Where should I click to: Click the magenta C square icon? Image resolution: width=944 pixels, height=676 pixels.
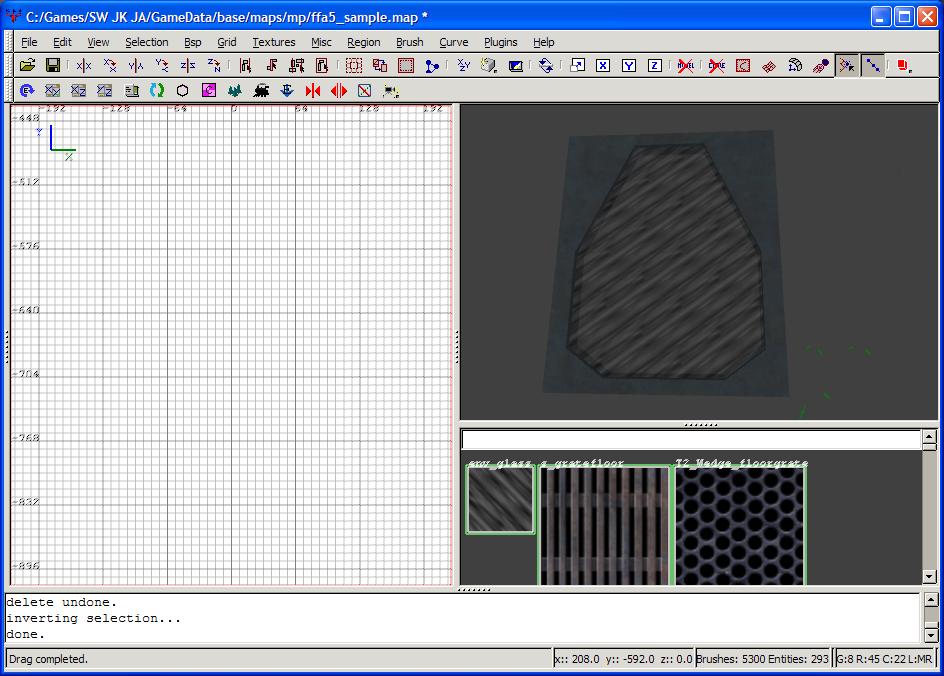click(x=208, y=90)
